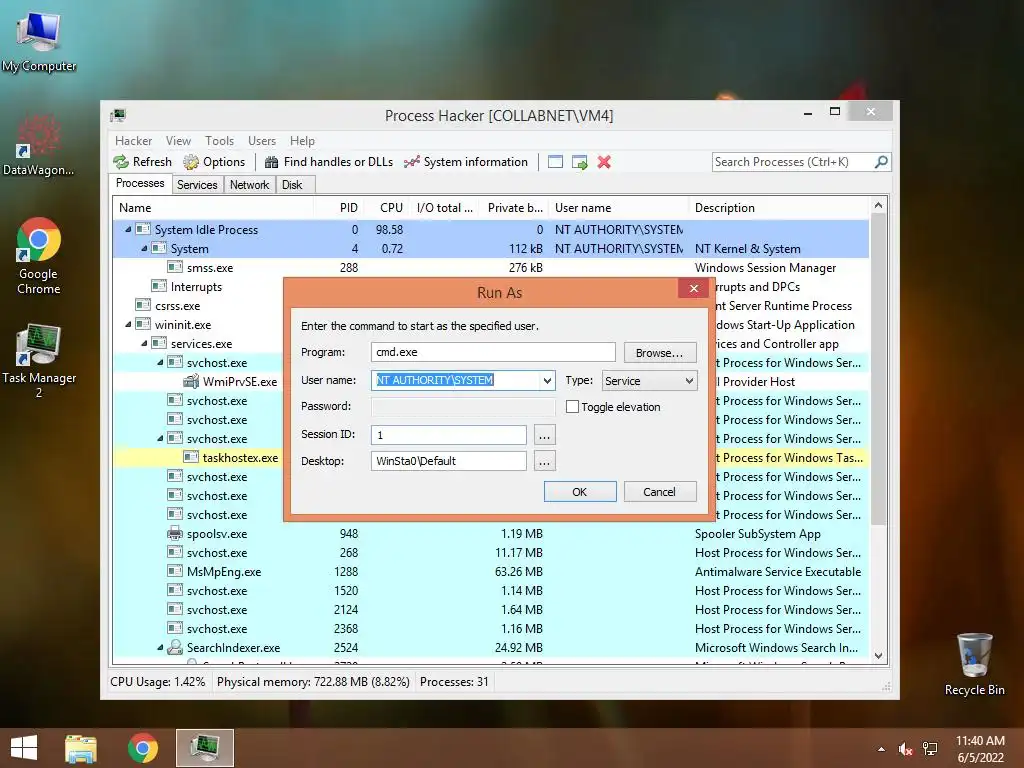Screen dimensions: 1024x768
Task: Click the Find window toolbar icon
Action: [x=555, y=162]
